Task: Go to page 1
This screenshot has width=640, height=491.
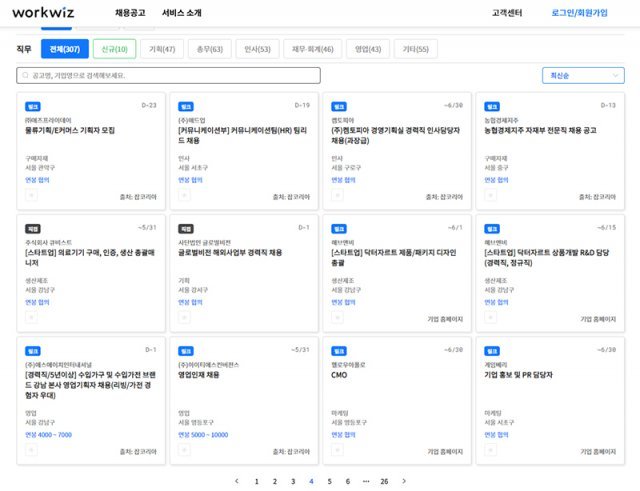Action: tap(257, 481)
